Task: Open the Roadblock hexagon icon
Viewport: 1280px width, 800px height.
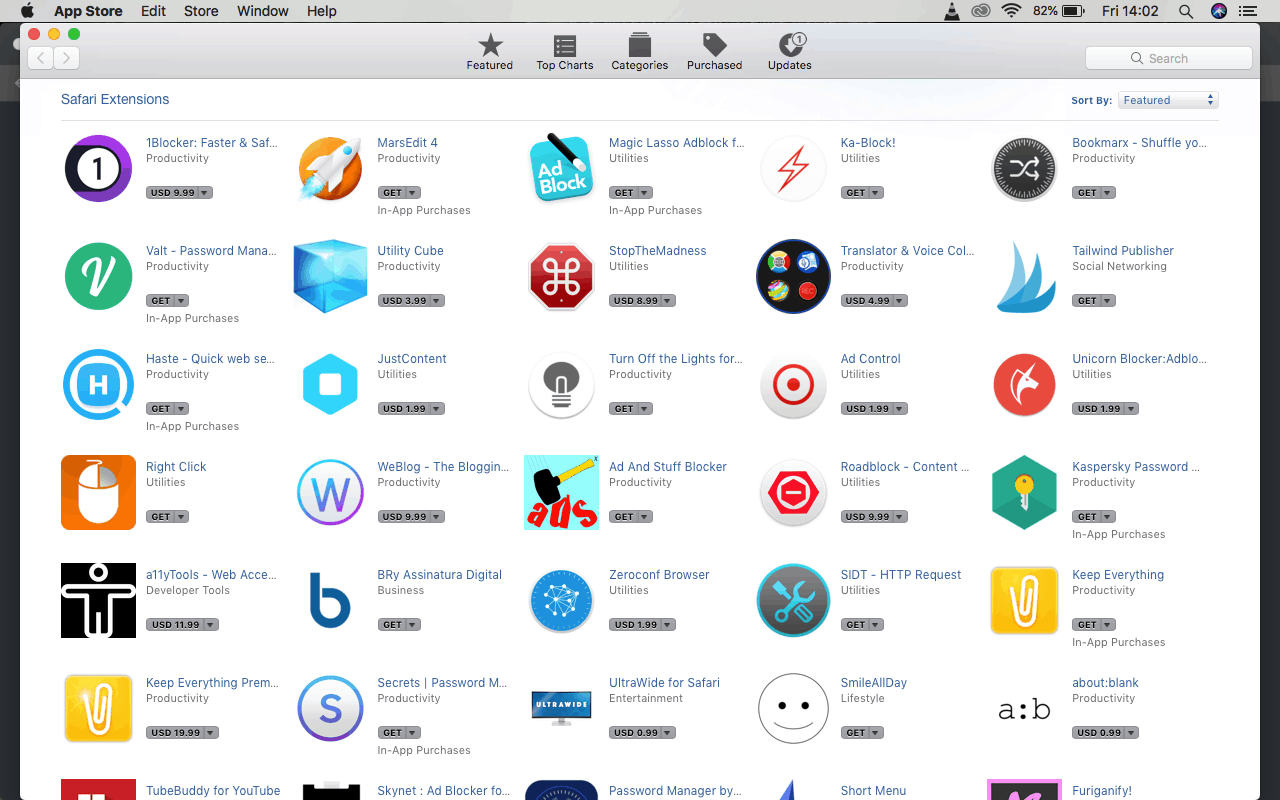Action: point(793,492)
